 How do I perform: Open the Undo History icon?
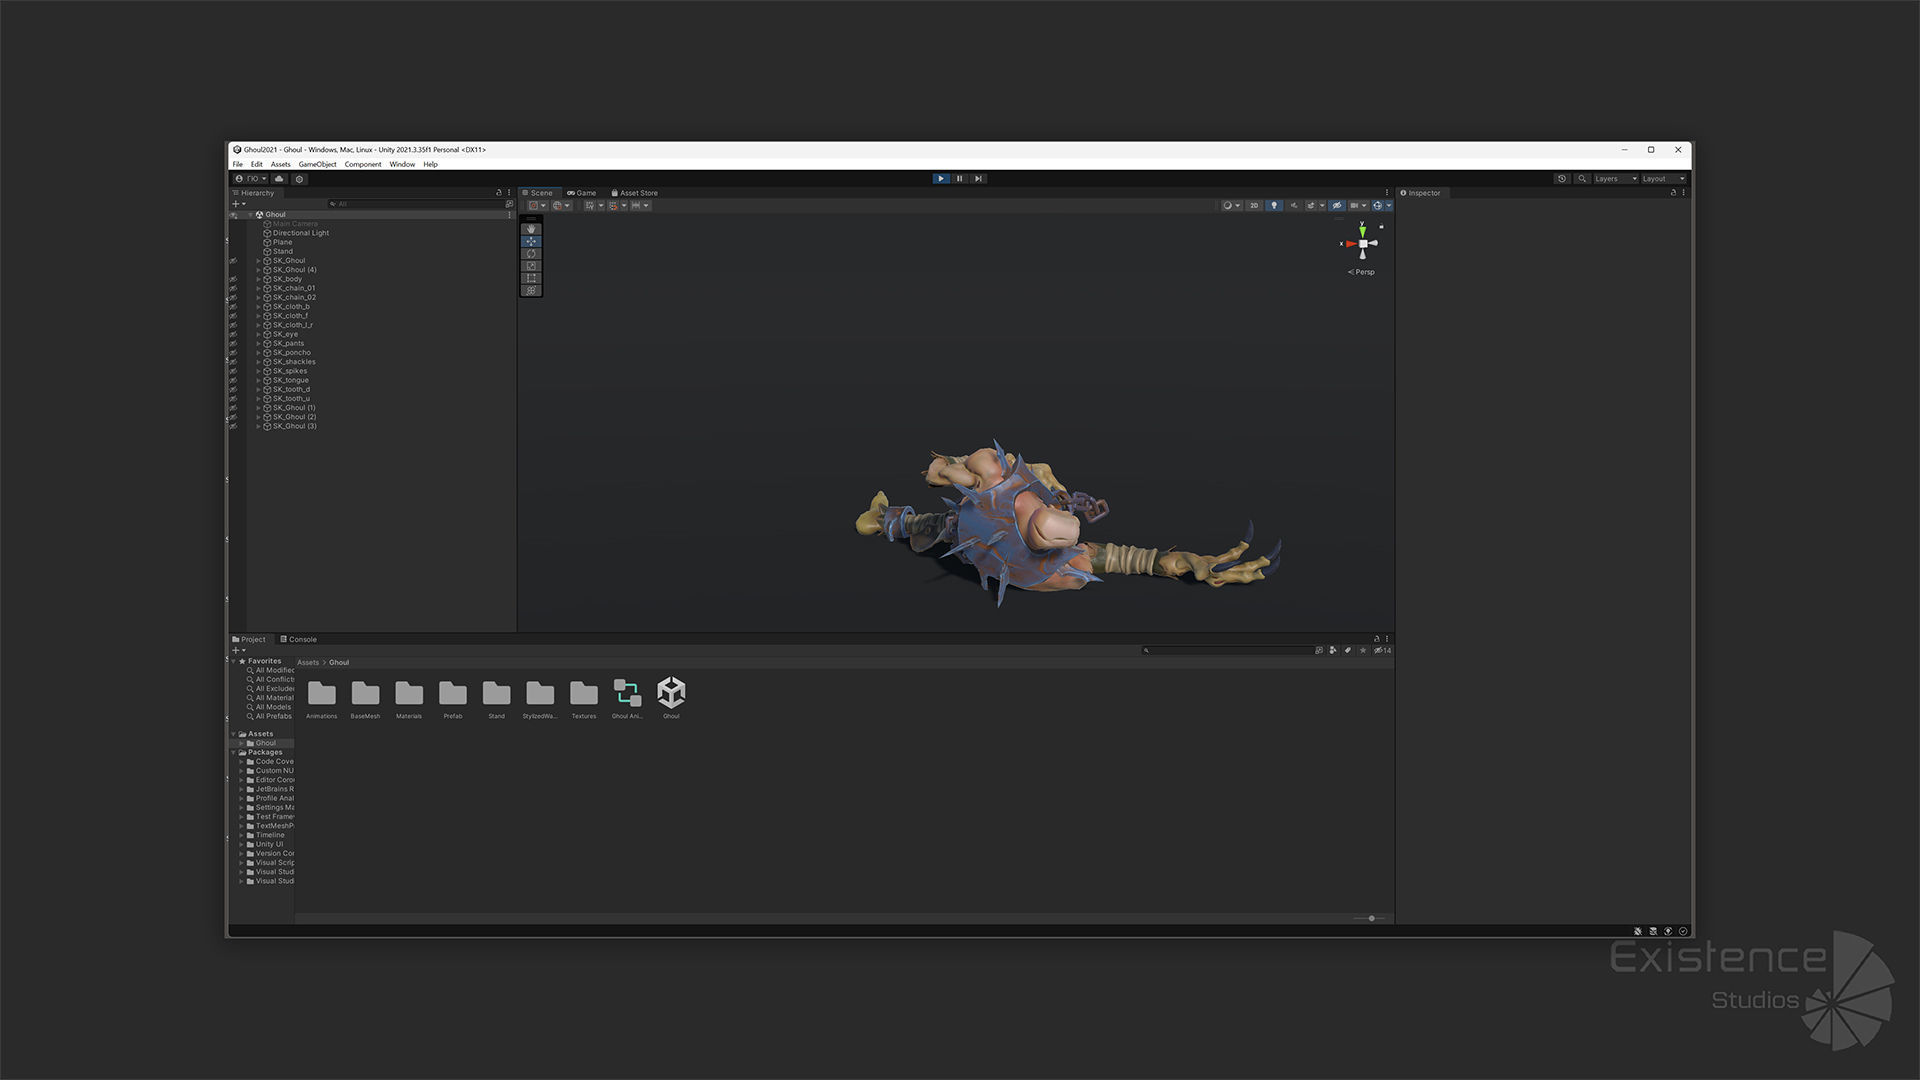(1562, 179)
